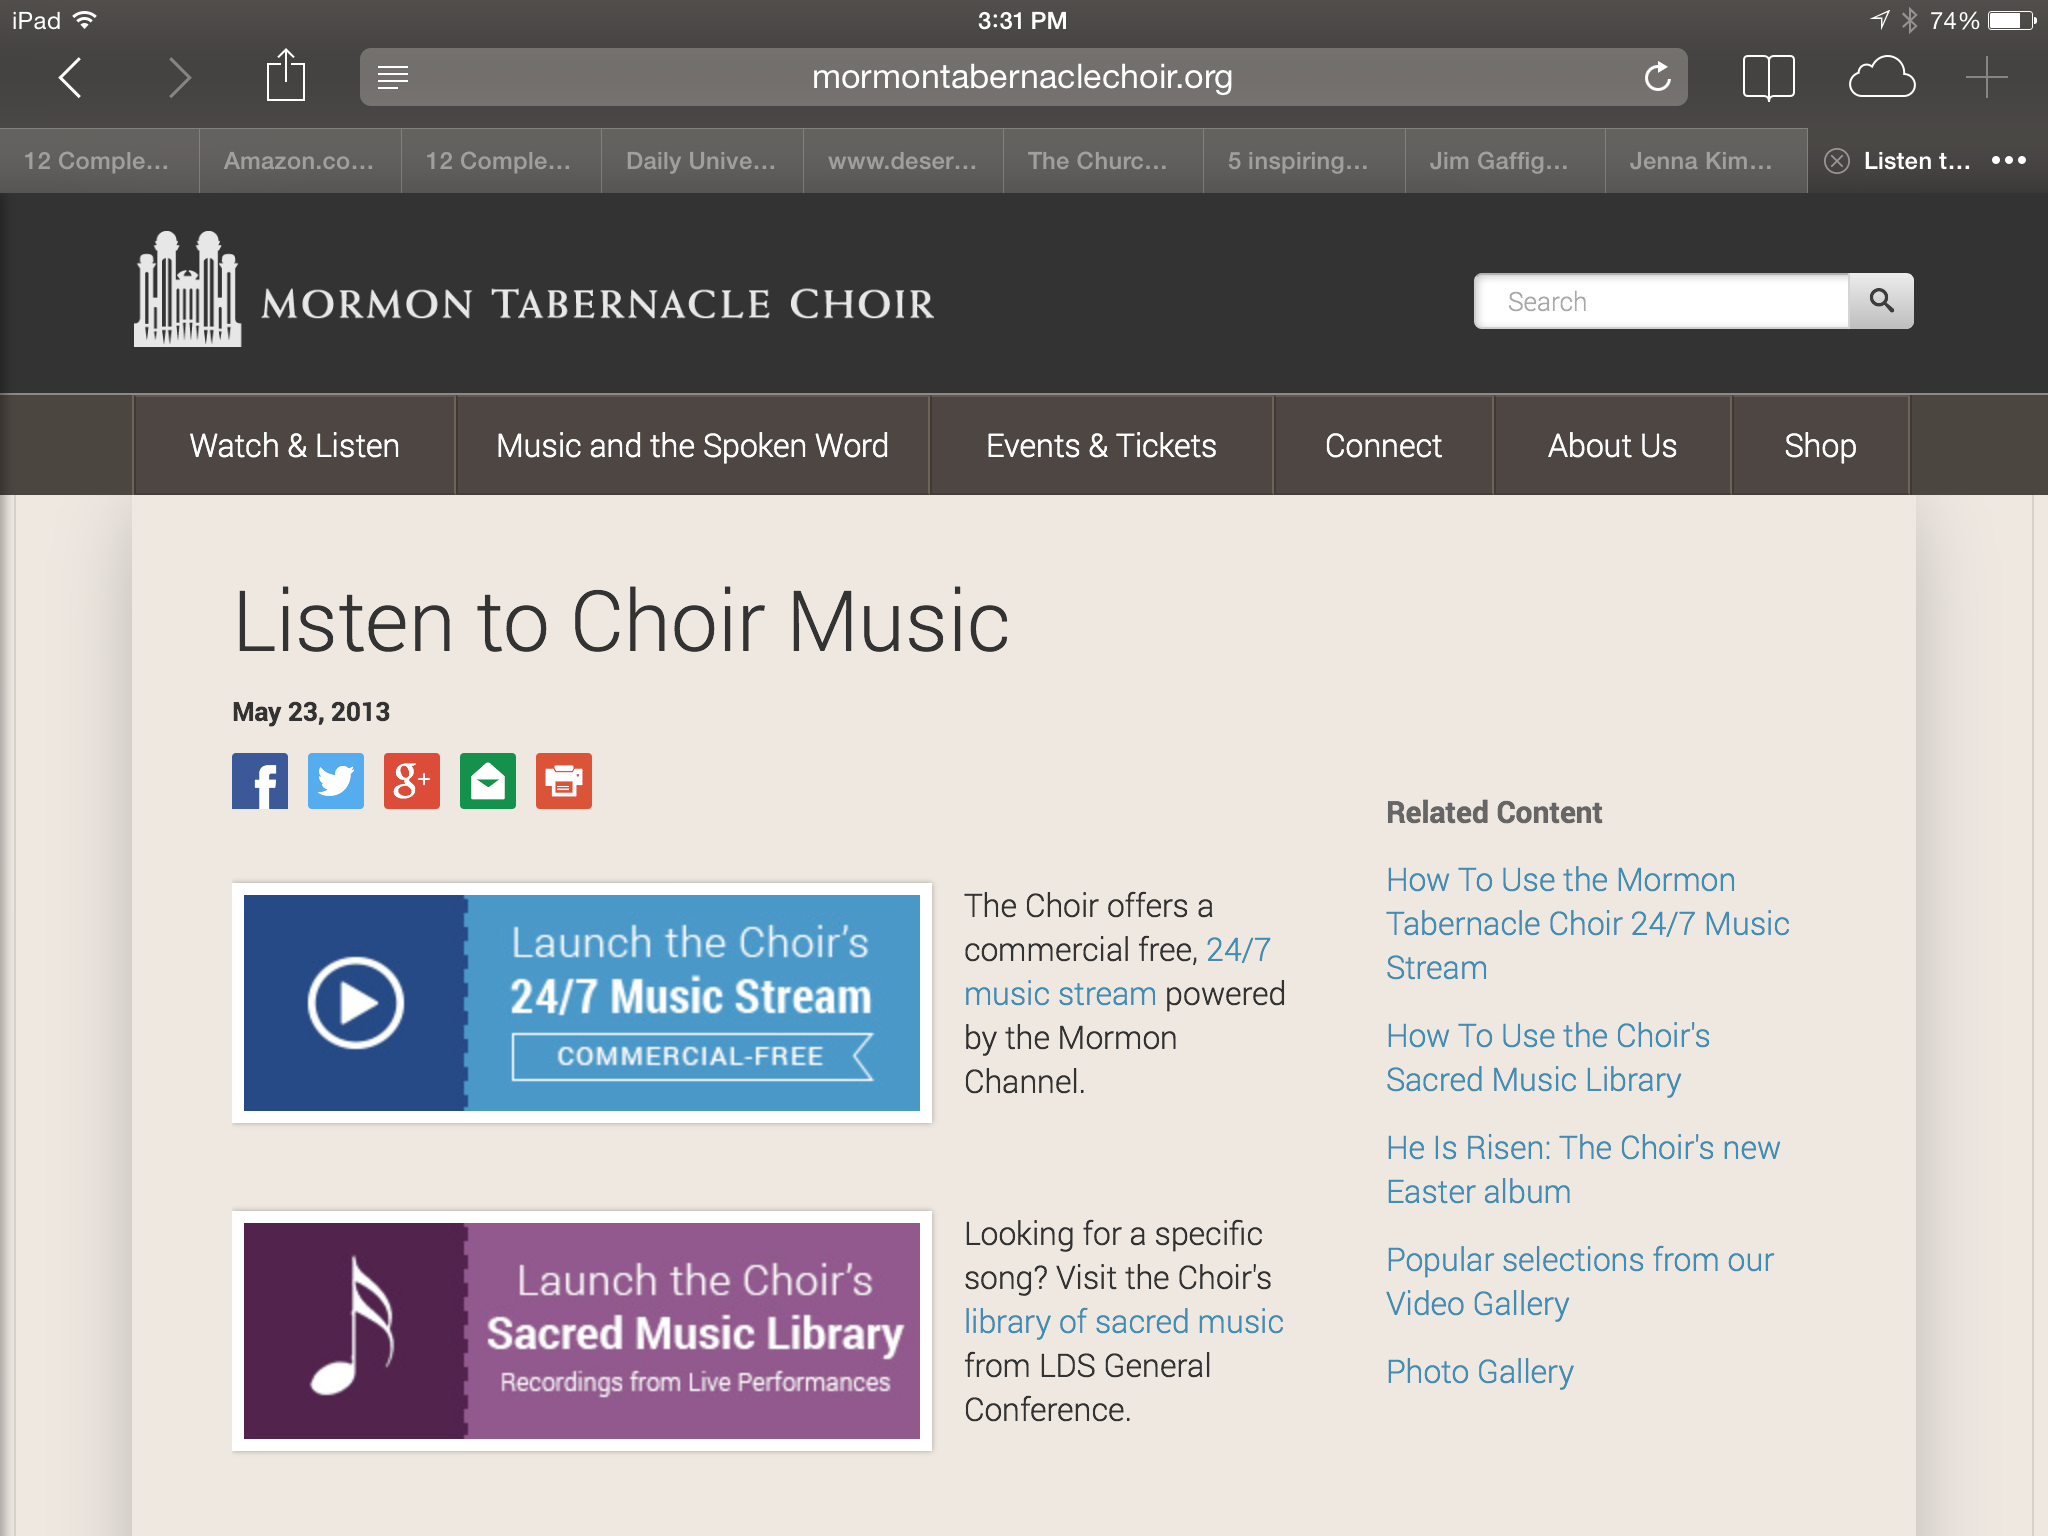Email this article using green envelope
2048x1536 pixels.
pos(488,781)
